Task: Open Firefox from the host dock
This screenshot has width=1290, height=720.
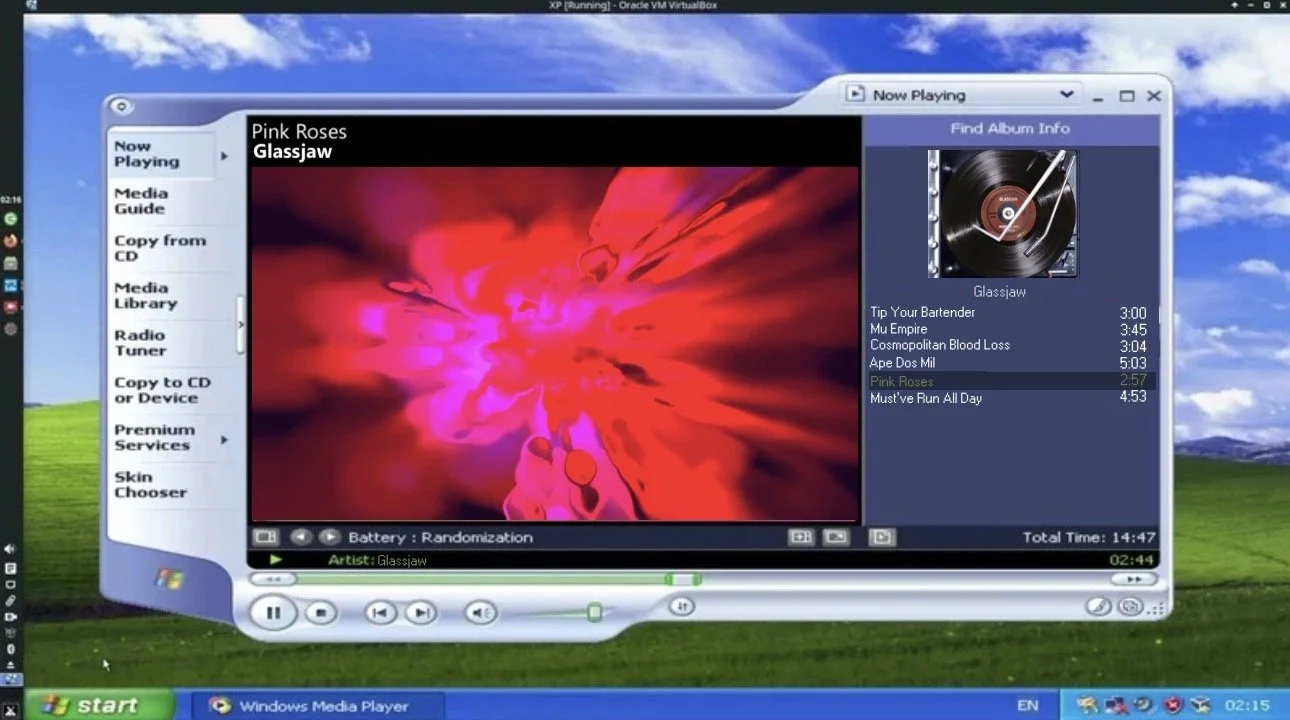Action: (x=11, y=240)
